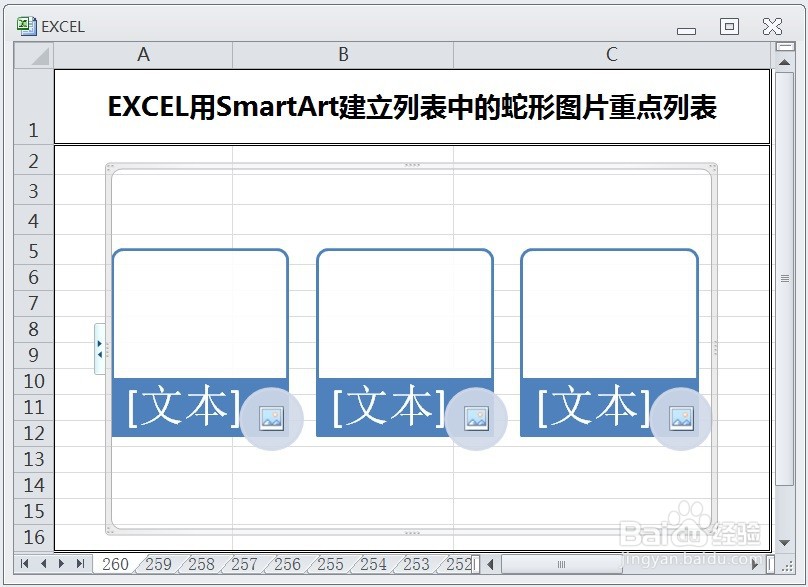
Task: Open SmartArt text pane using left edge arrow tab
Action: [99, 349]
